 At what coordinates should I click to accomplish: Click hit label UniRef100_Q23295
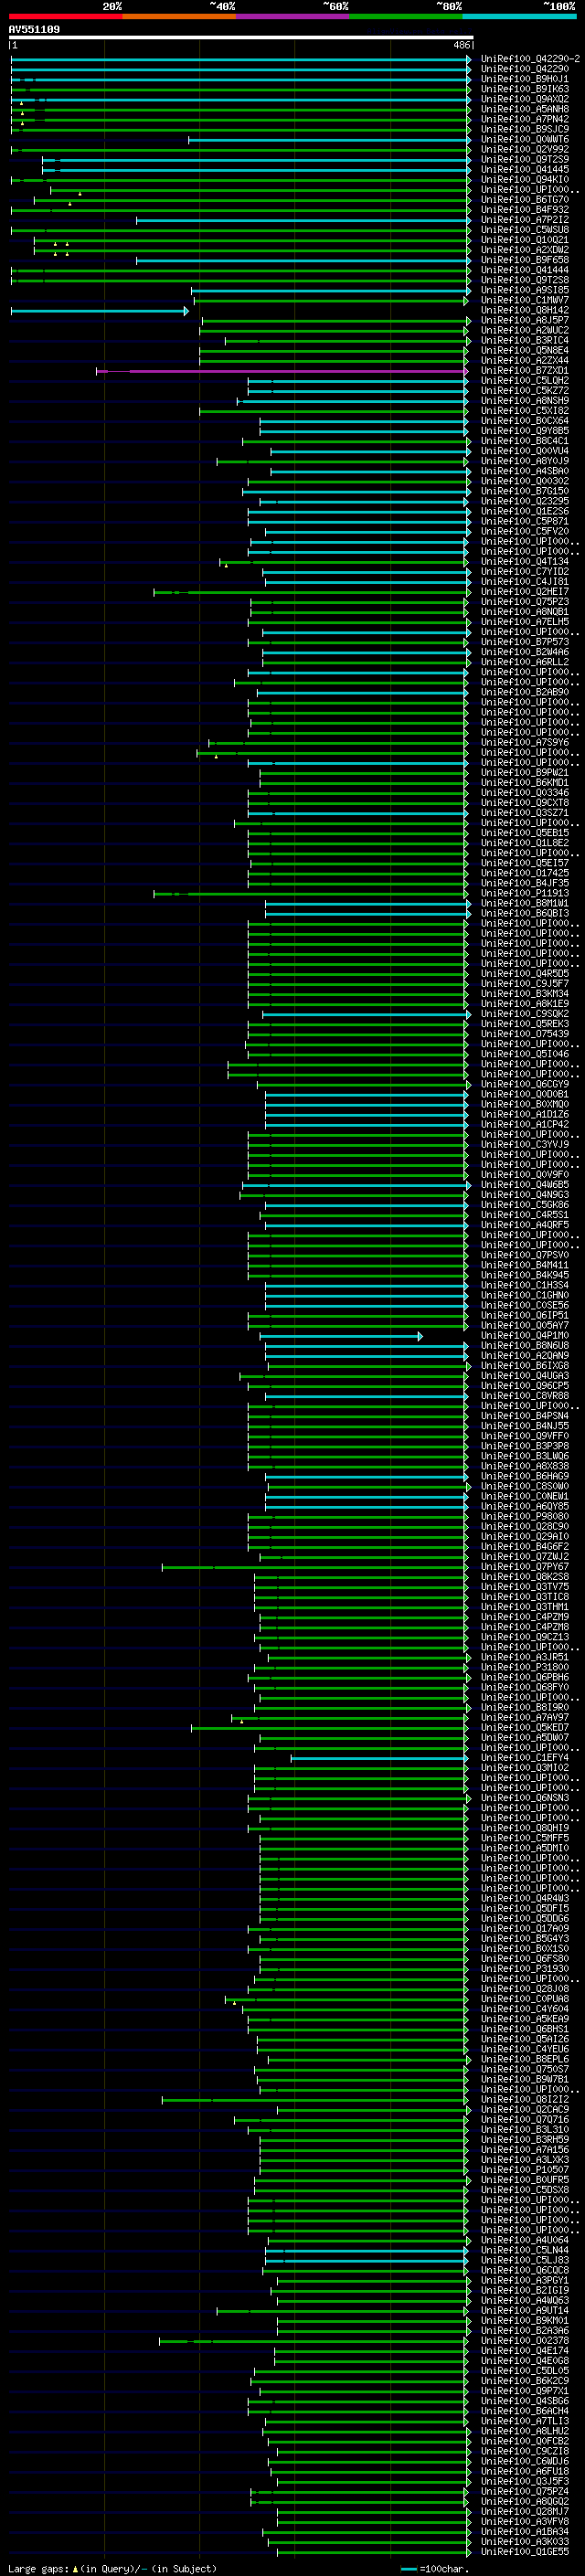click(x=524, y=501)
